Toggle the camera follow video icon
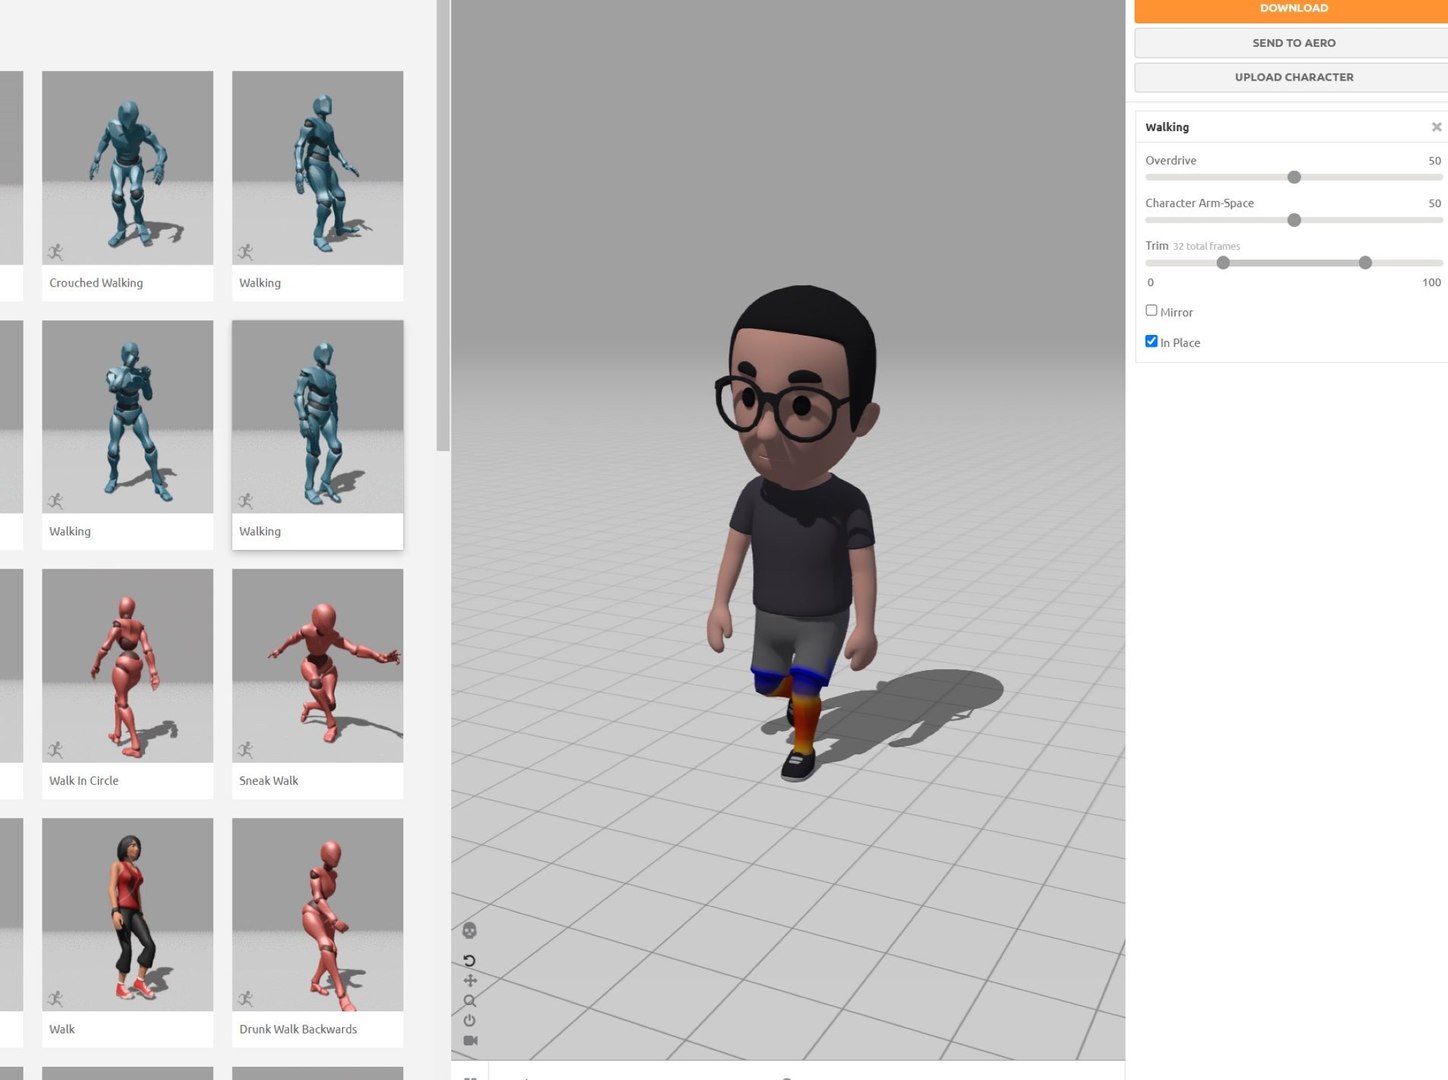 point(470,1041)
